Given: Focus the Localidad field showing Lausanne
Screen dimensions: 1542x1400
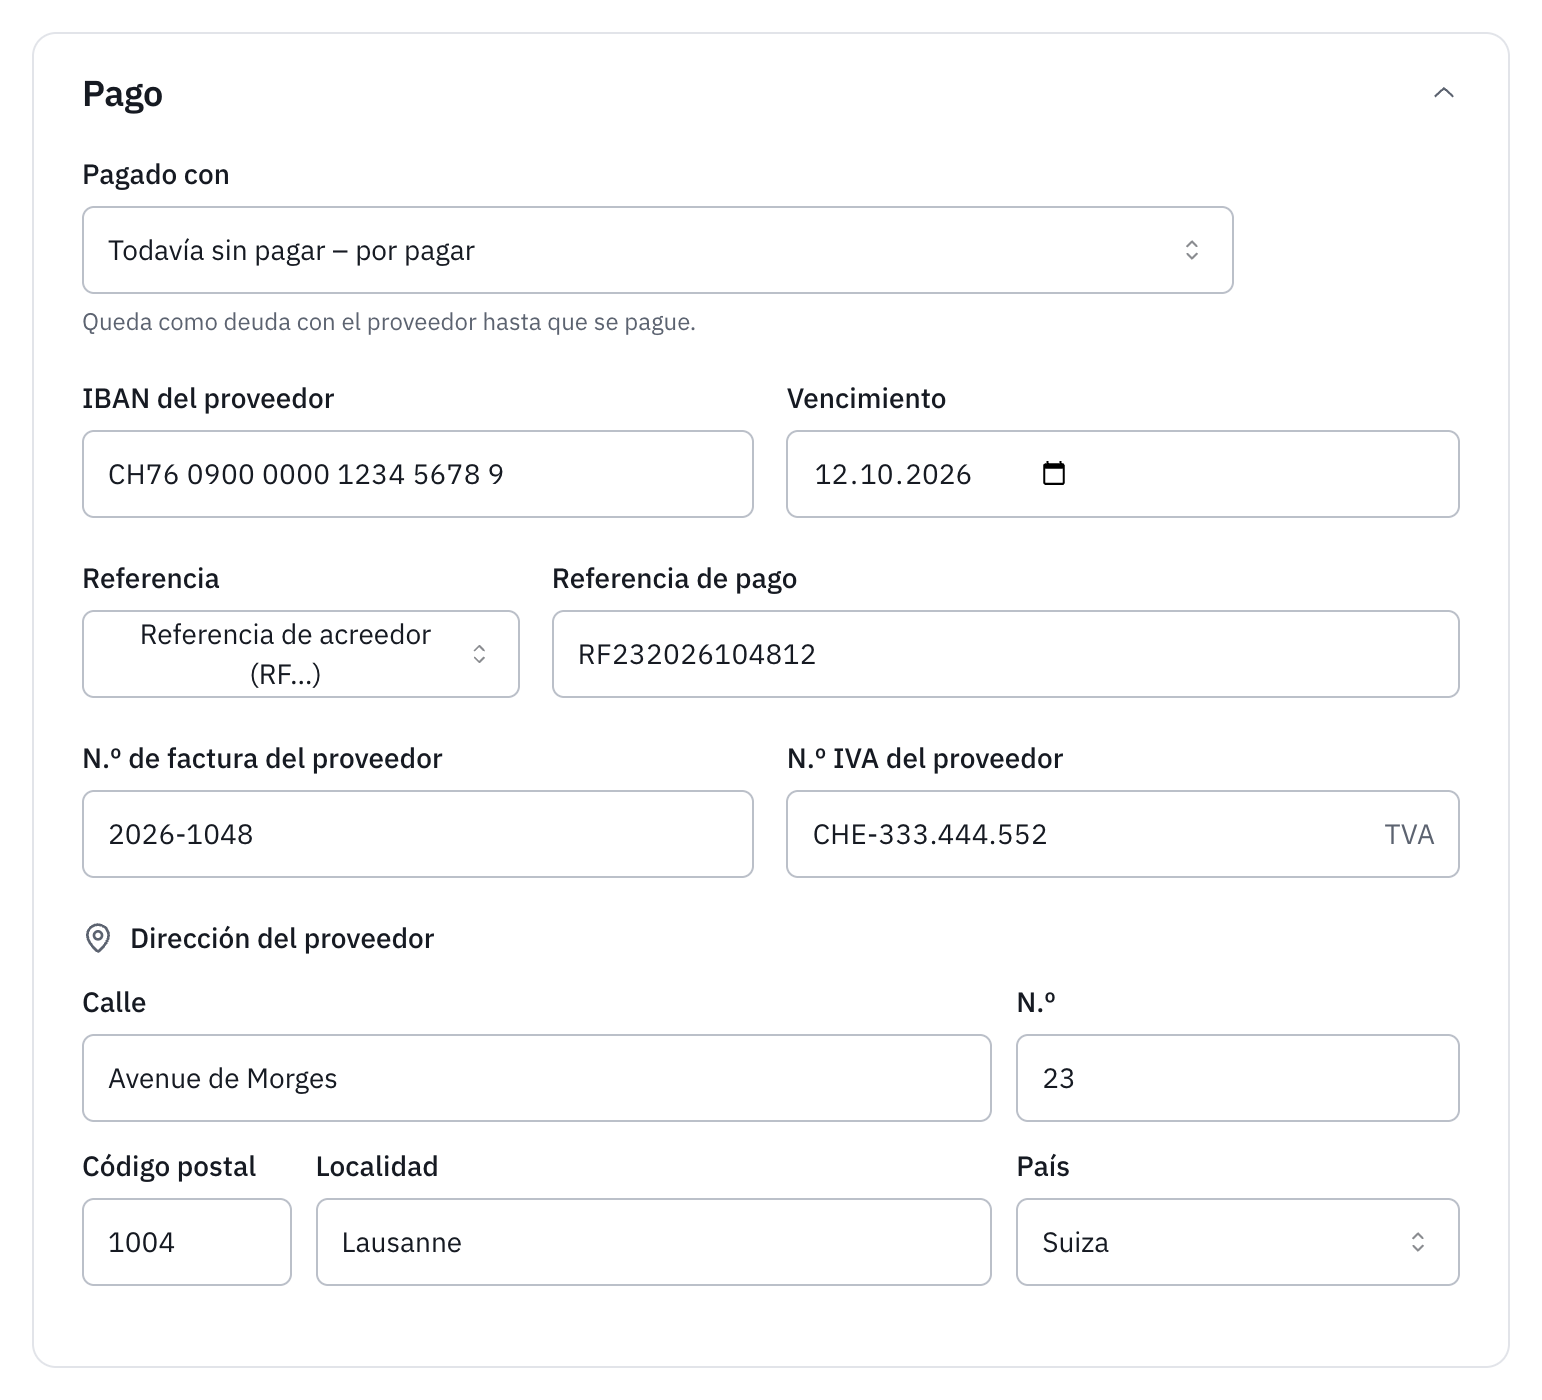Looking at the screenshot, I should click(654, 1242).
